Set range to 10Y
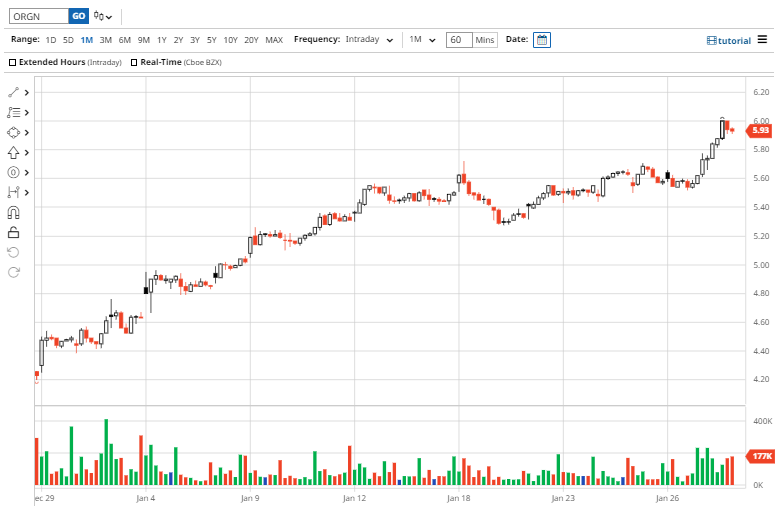The image size is (778, 515). [x=231, y=40]
